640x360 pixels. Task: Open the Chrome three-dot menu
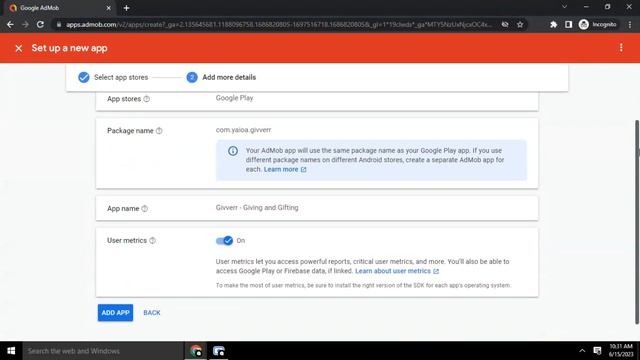630,24
